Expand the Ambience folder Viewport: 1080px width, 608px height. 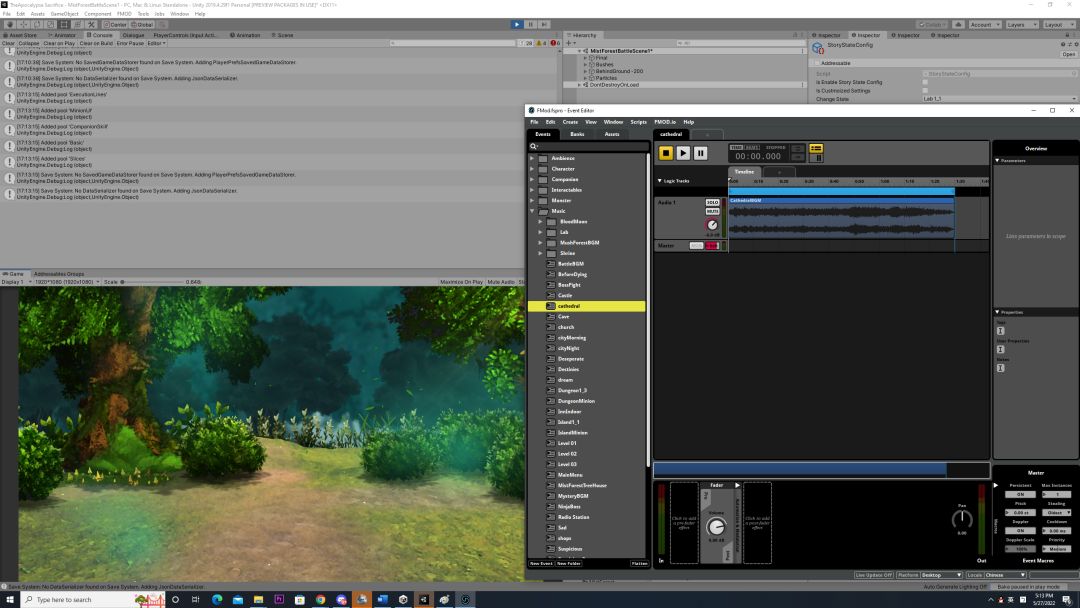533,158
